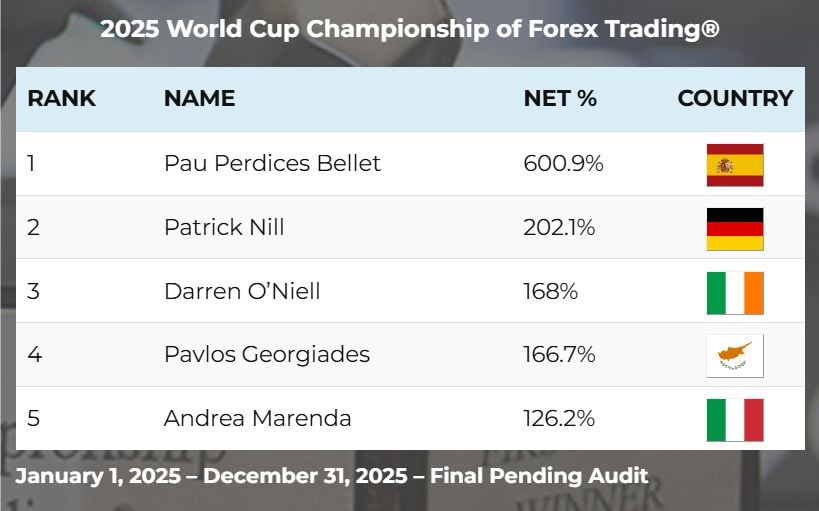Viewport: 819px width, 511px height.
Task: Click the 2025 World Cup Championship title
Action: pyautogui.click(x=409, y=29)
